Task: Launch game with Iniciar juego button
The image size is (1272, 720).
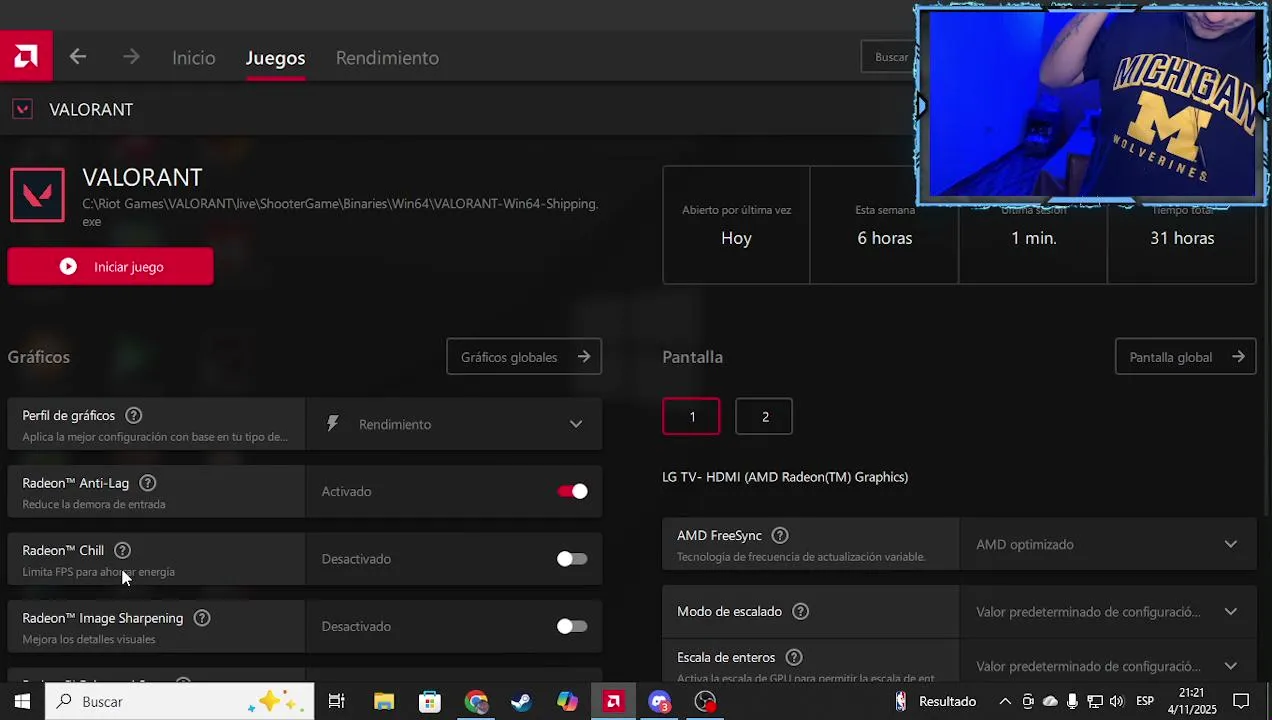Action: pos(110,266)
